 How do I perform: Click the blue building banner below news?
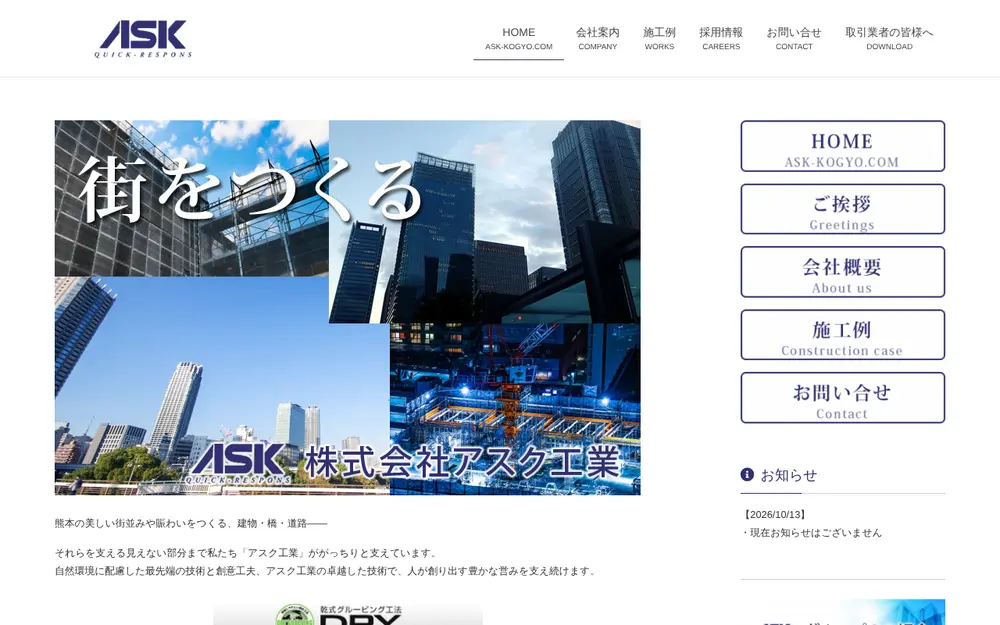pos(842,612)
